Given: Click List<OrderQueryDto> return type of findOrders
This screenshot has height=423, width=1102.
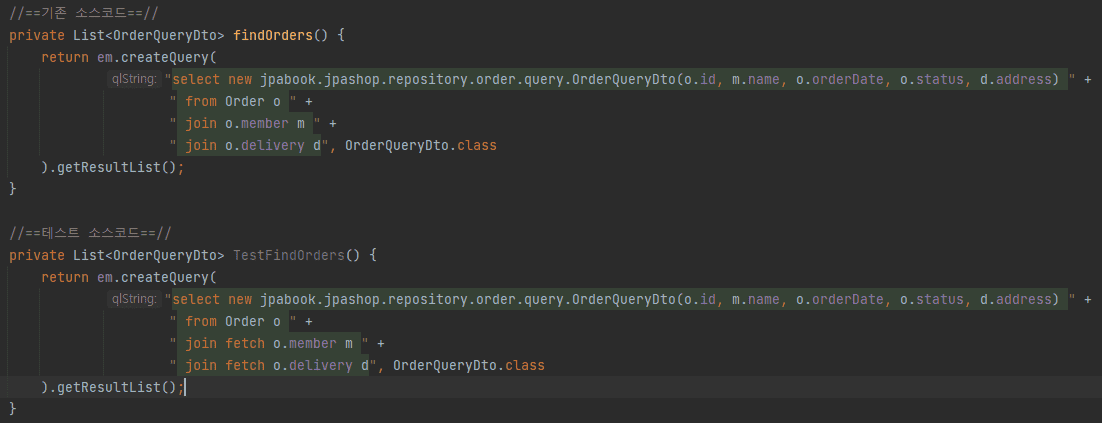Looking at the screenshot, I should click(x=148, y=35).
